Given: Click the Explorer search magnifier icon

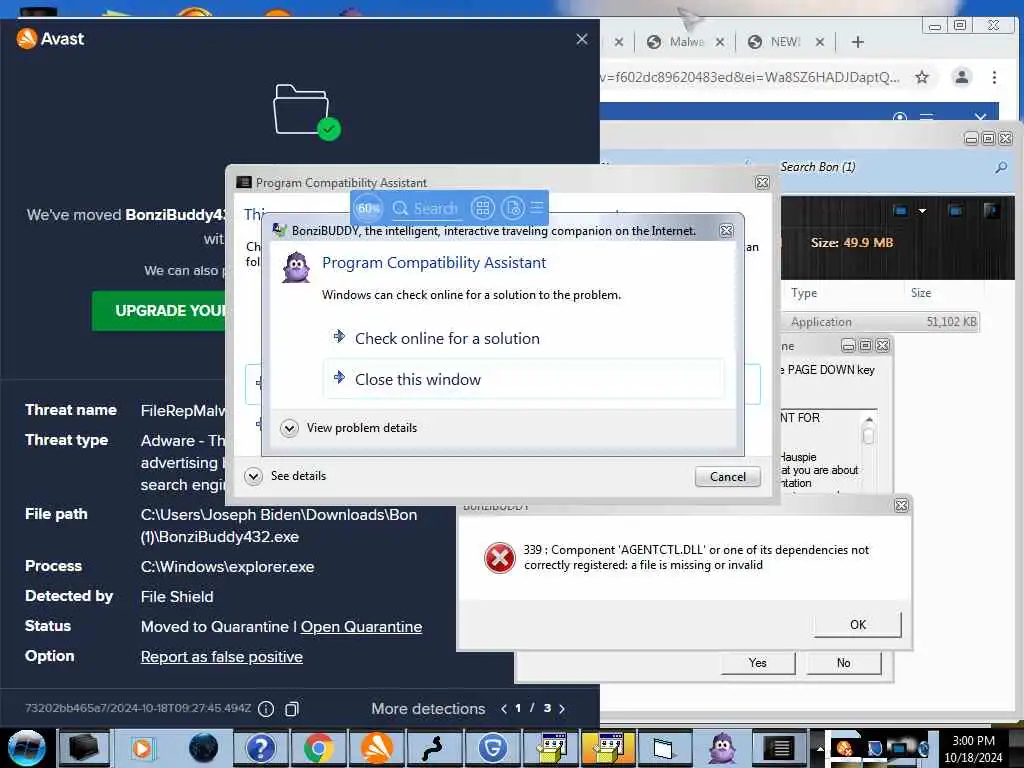Looking at the screenshot, I should [x=1000, y=168].
